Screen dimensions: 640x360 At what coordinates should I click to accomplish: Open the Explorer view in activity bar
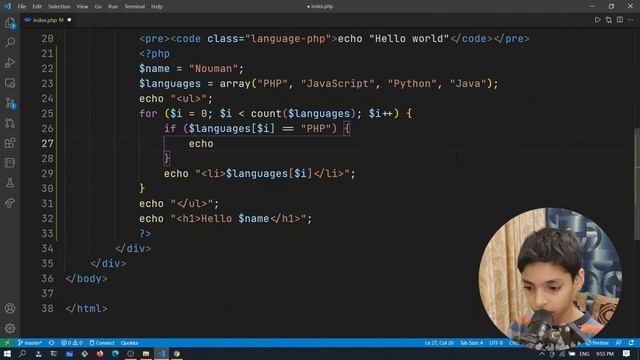pyautogui.click(x=10, y=23)
